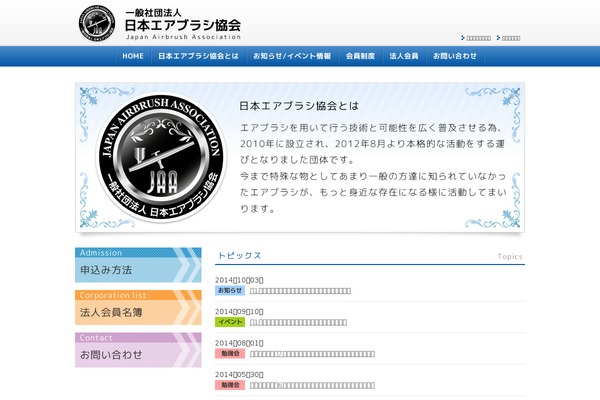
Task: Open the Contact お問い合わせ banner
Action: click(138, 350)
